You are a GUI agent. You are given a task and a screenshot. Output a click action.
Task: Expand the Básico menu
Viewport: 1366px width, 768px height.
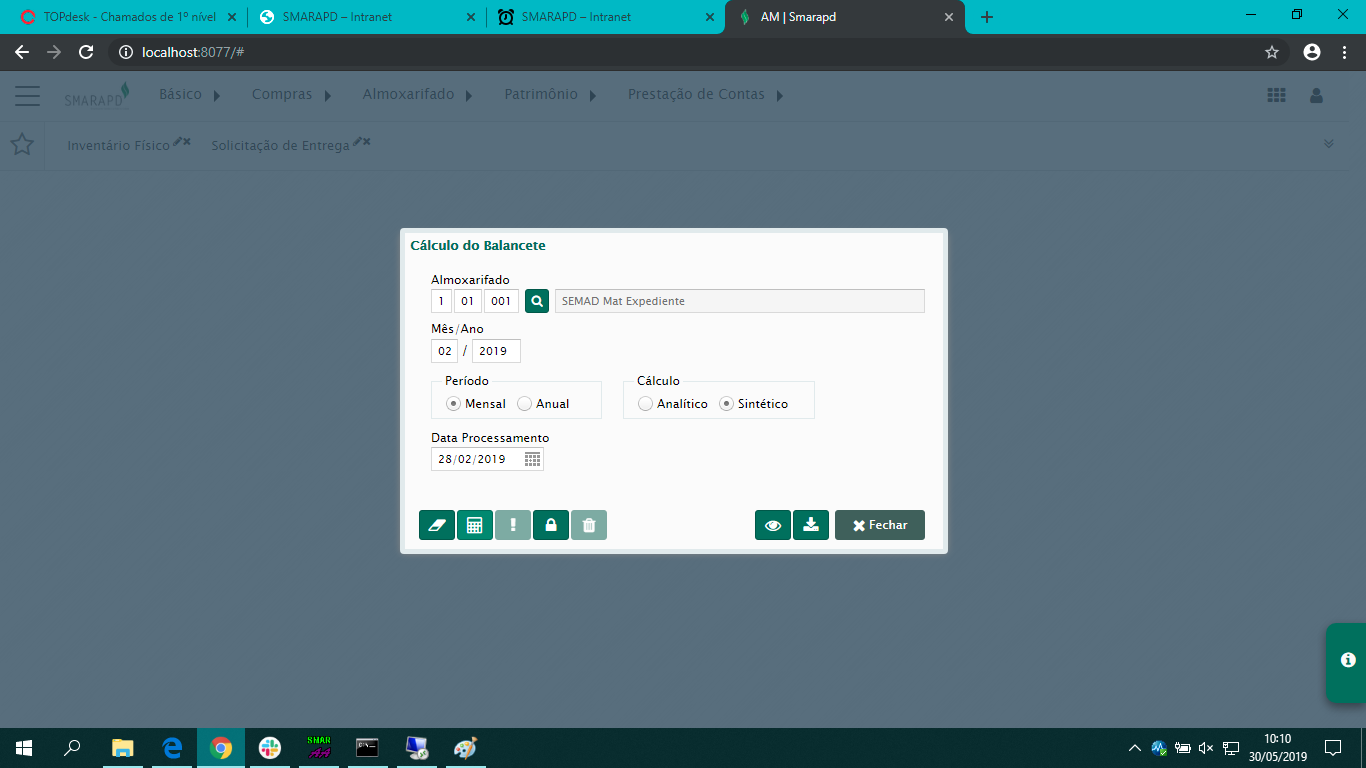click(190, 94)
